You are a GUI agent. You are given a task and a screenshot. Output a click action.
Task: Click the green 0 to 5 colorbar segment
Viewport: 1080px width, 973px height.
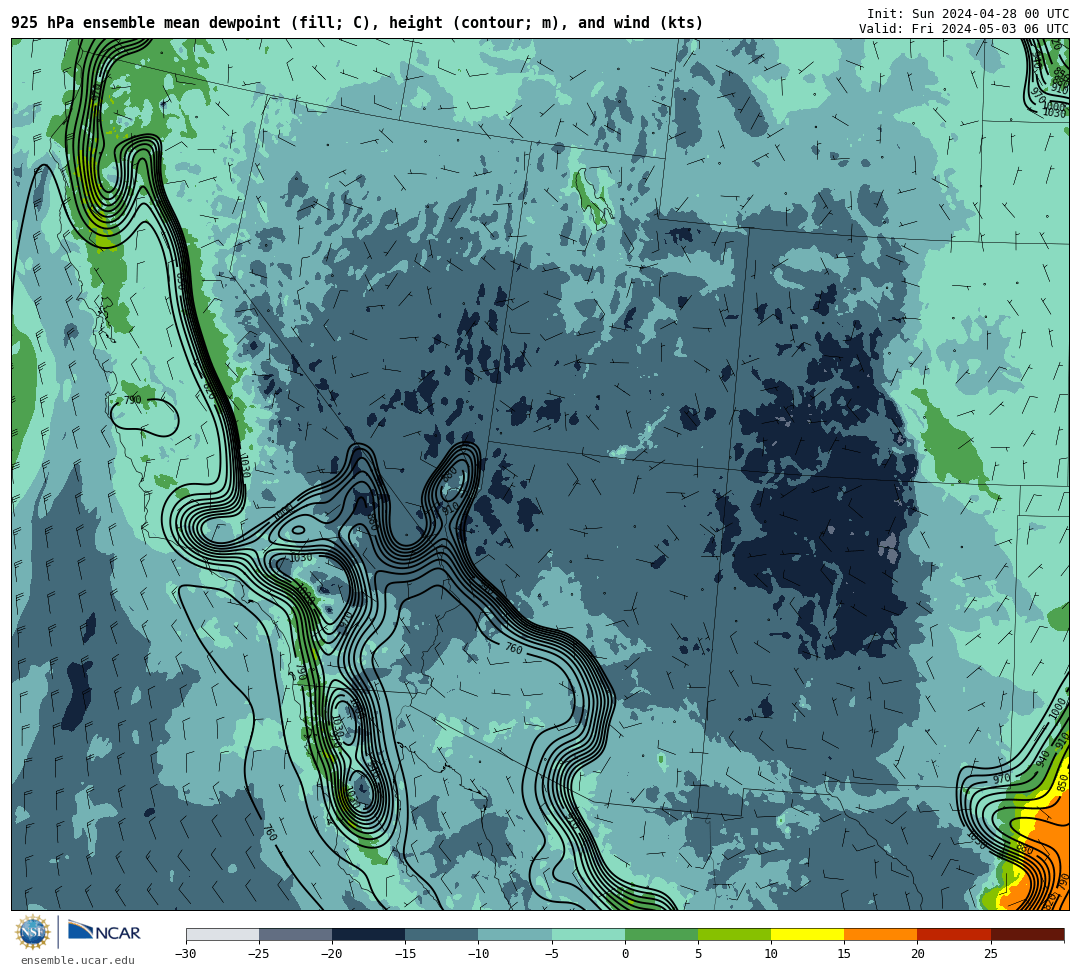(661, 934)
